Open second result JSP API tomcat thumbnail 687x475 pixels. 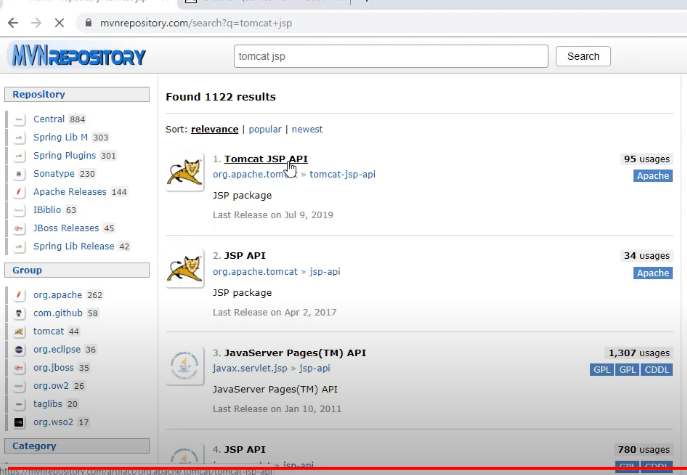click(185, 269)
